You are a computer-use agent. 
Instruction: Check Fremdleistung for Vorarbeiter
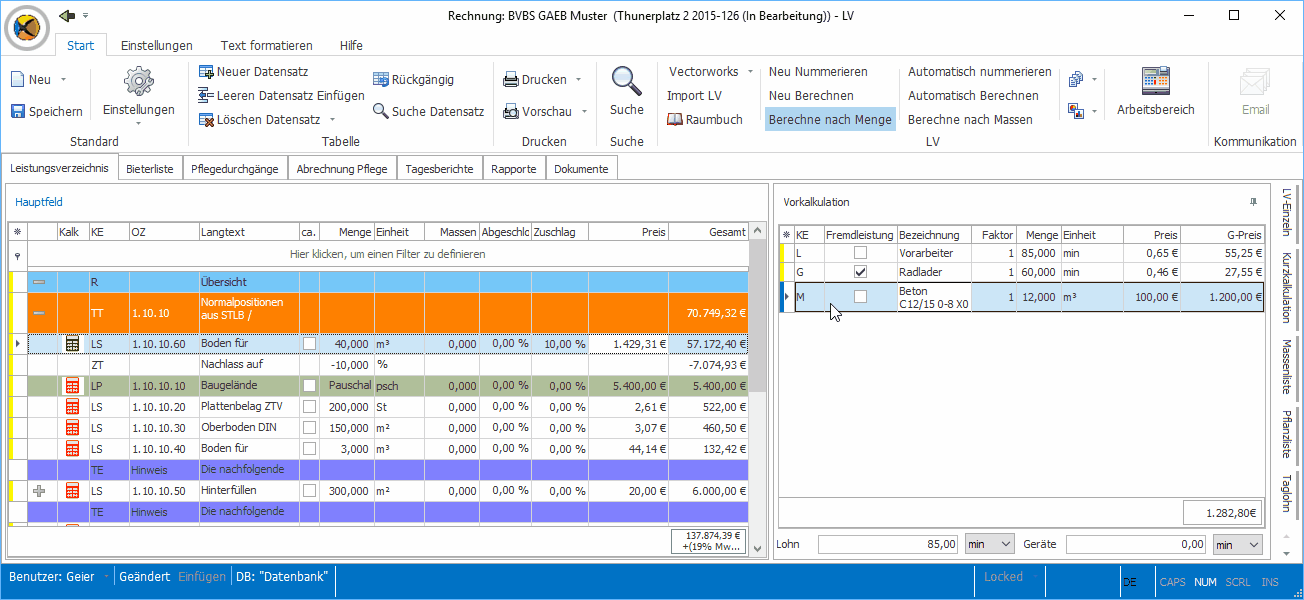point(860,253)
